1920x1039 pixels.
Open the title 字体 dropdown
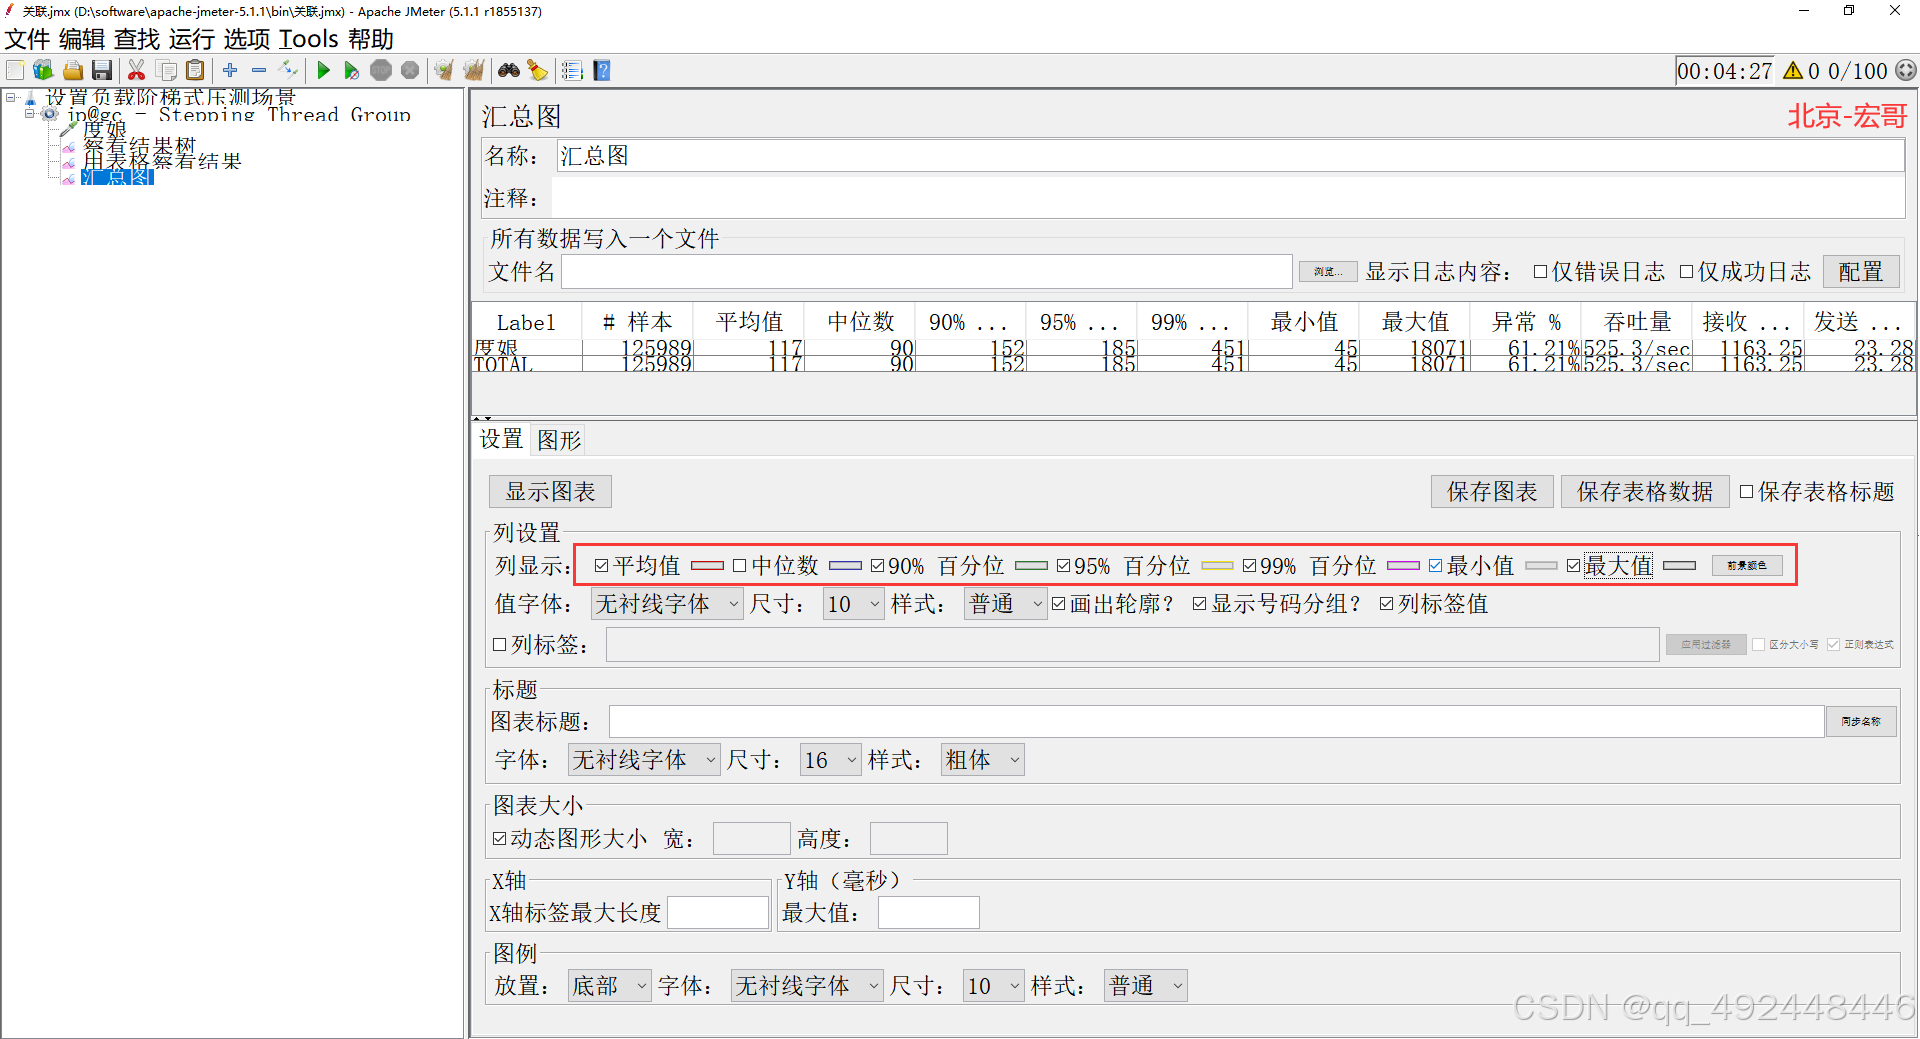coord(644,760)
